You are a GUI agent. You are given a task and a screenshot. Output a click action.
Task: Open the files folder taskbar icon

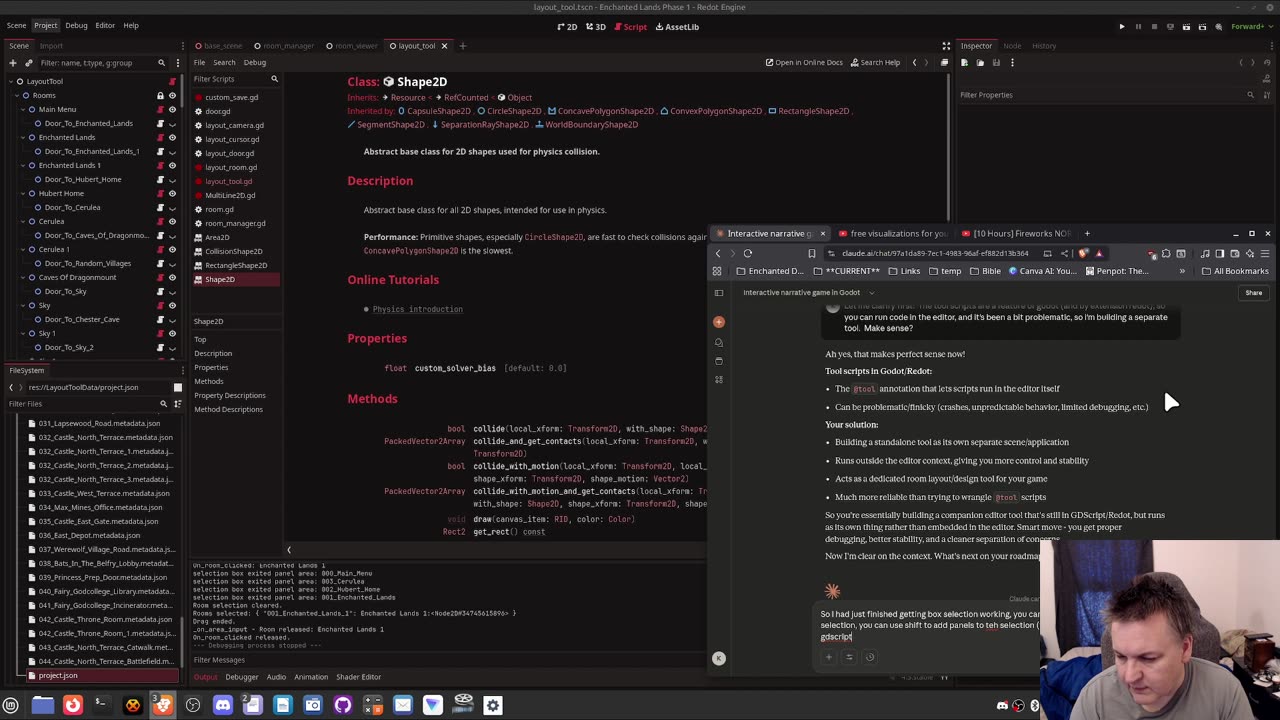click(42, 705)
